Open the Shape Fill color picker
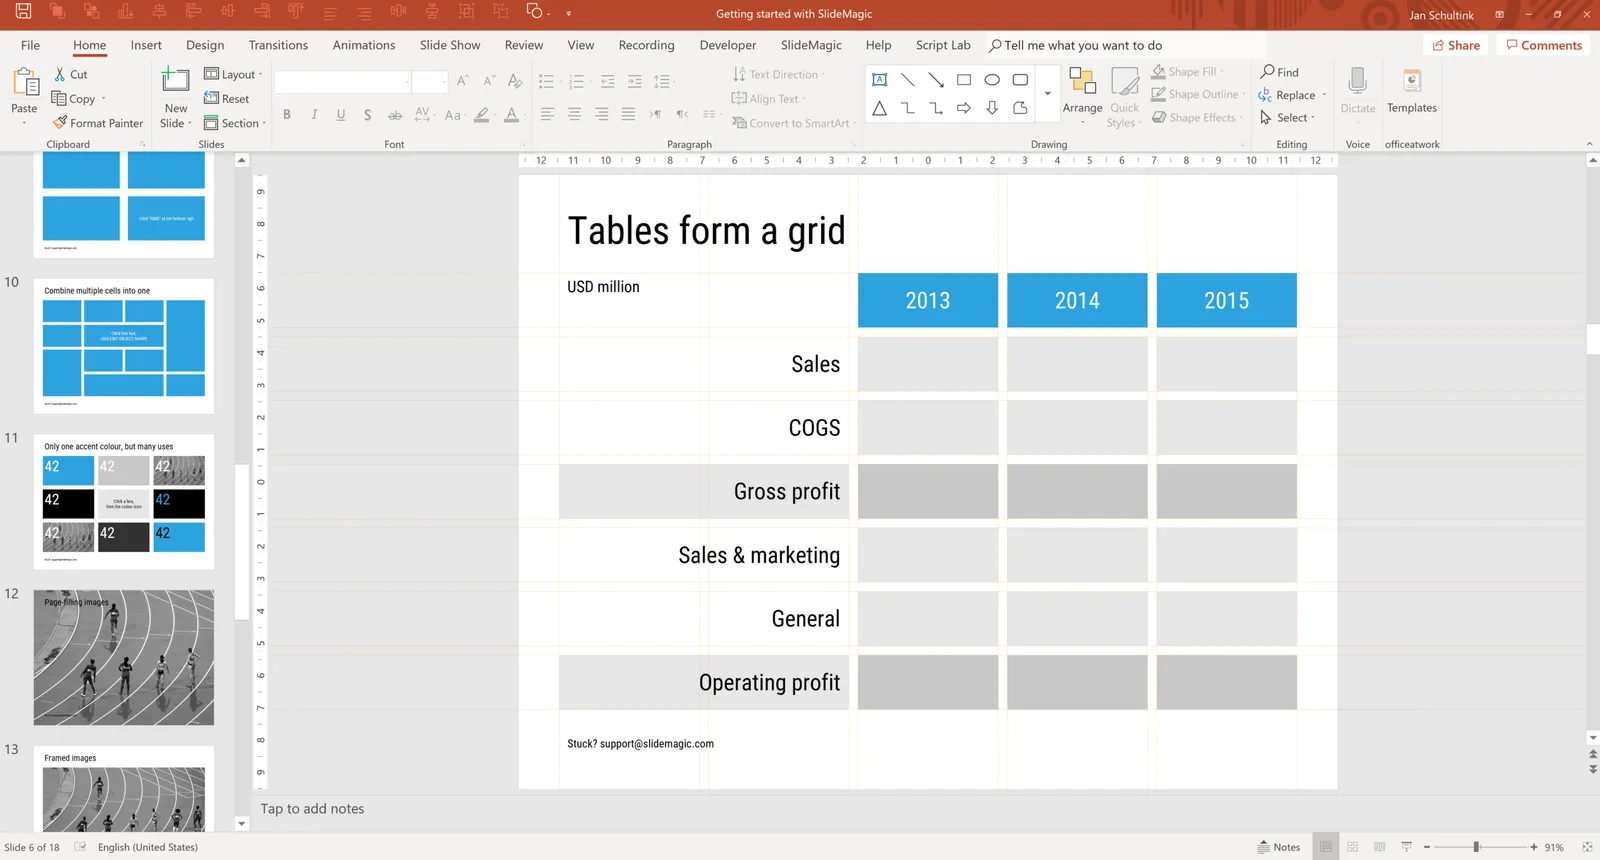This screenshot has height=860, width=1600. (1187, 72)
